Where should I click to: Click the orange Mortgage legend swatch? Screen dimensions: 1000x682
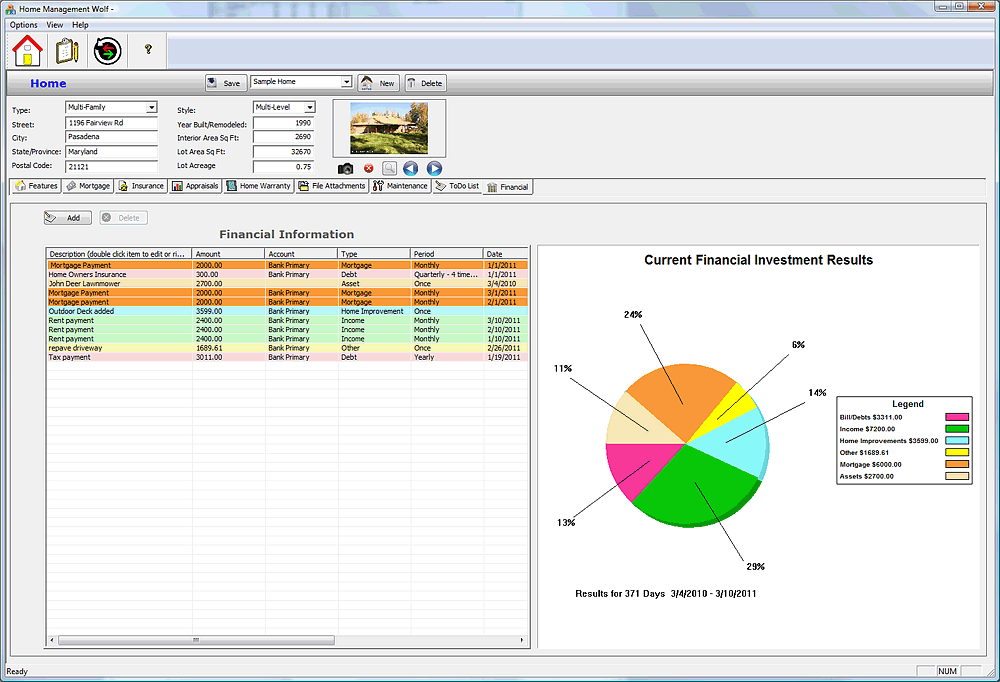pyautogui.click(x=956, y=464)
